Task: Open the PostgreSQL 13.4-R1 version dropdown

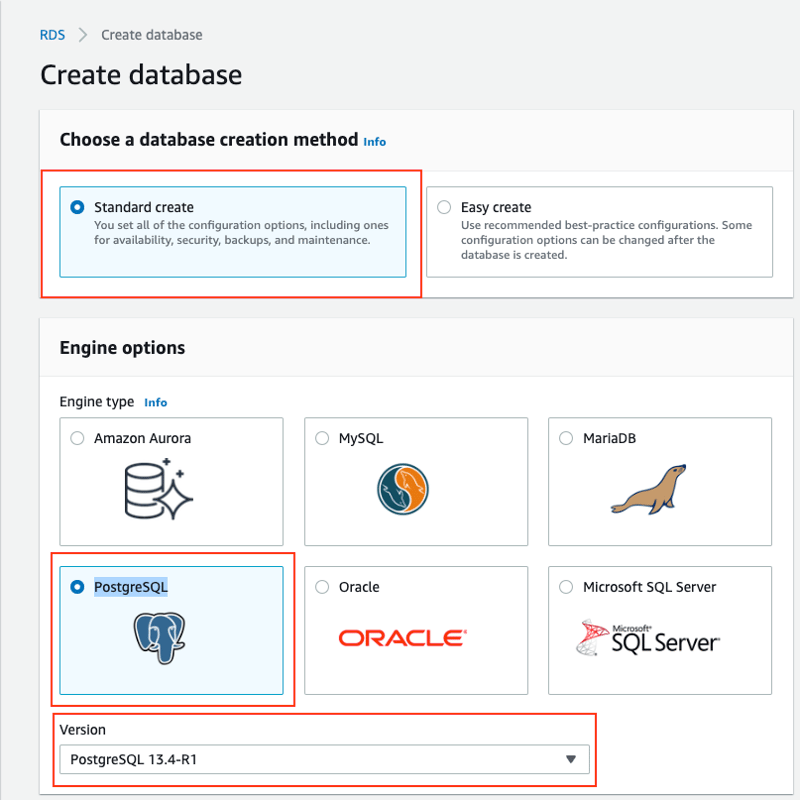Action: [x=324, y=759]
